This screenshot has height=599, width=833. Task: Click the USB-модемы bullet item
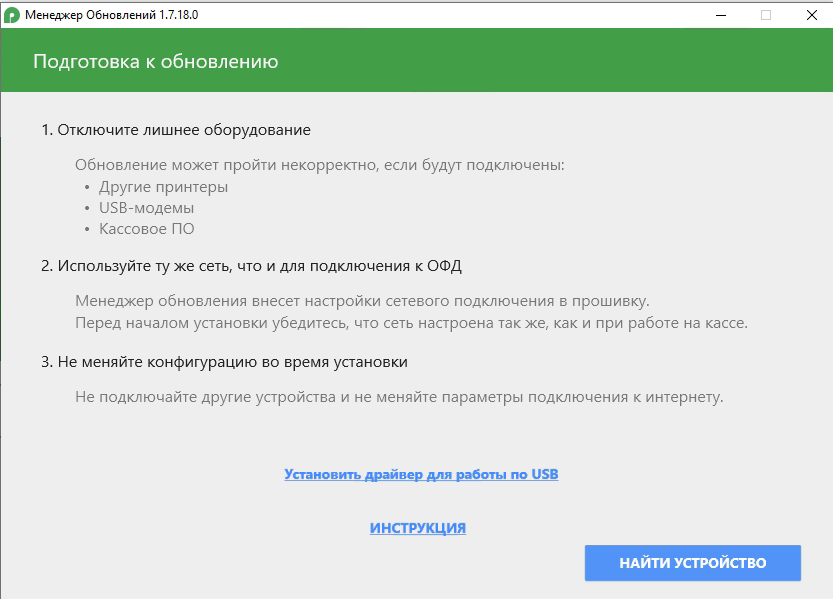146,208
